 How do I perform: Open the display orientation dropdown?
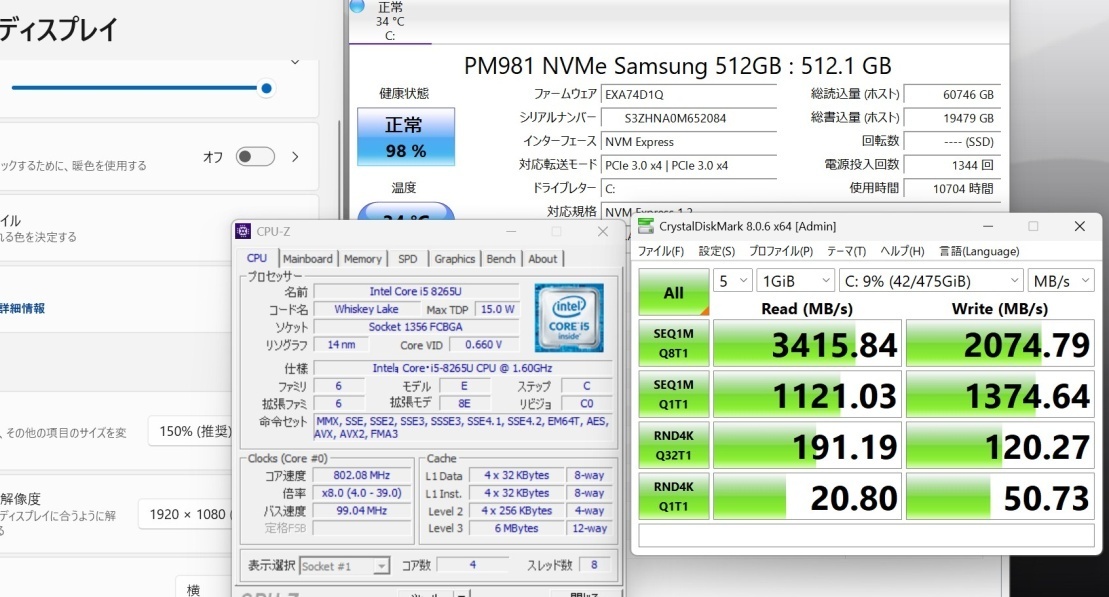tap(205, 589)
